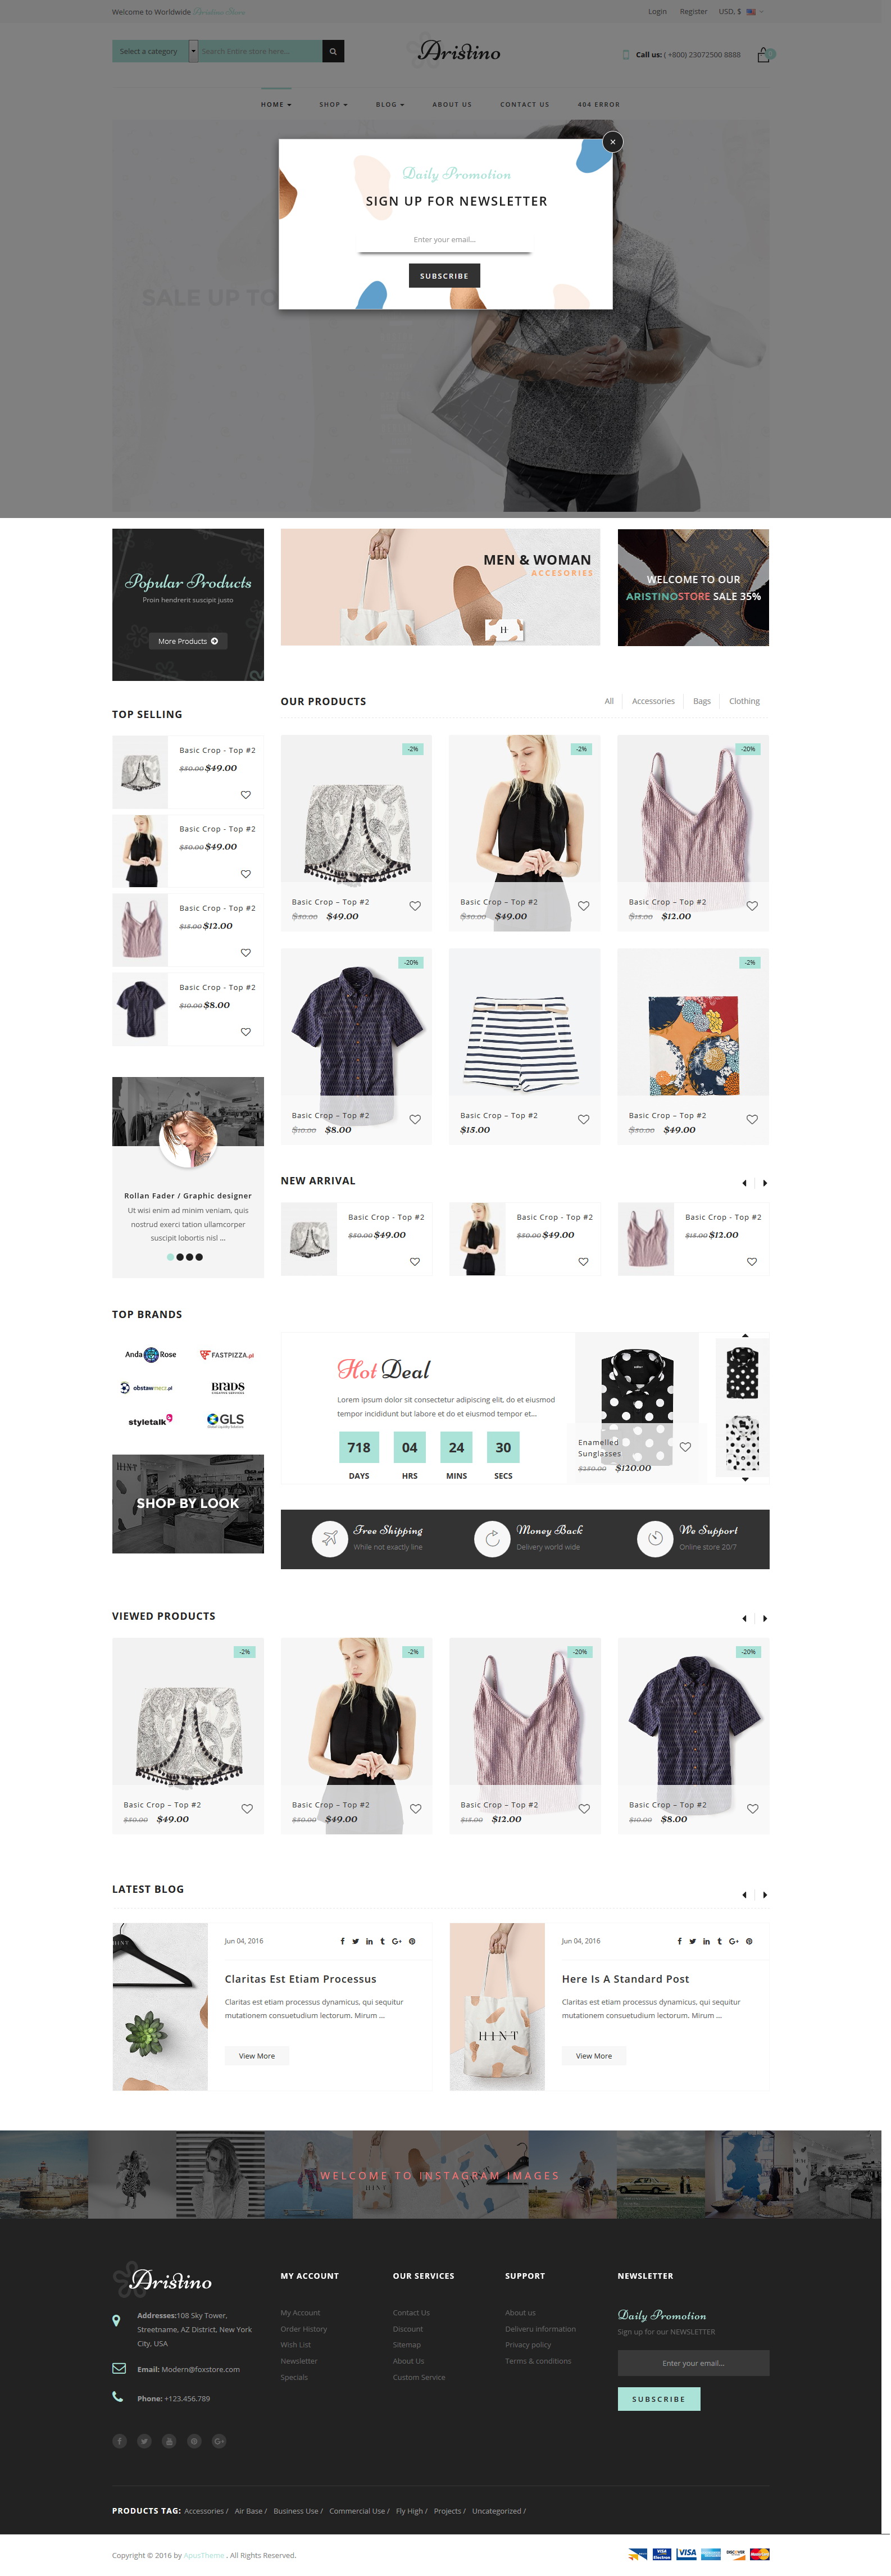Click View More on Claritas blog post
891x2576 pixels.
(257, 2056)
